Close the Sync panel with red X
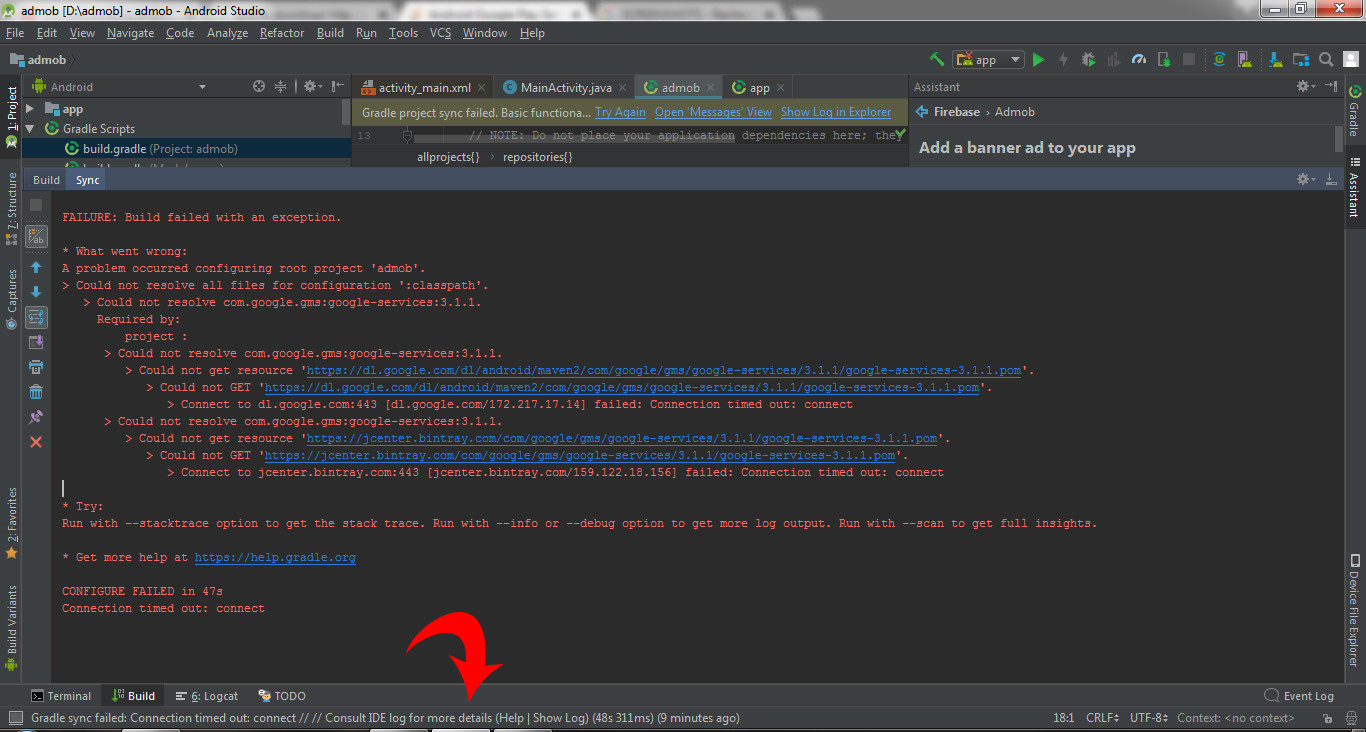 pyautogui.click(x=36, y=442)
